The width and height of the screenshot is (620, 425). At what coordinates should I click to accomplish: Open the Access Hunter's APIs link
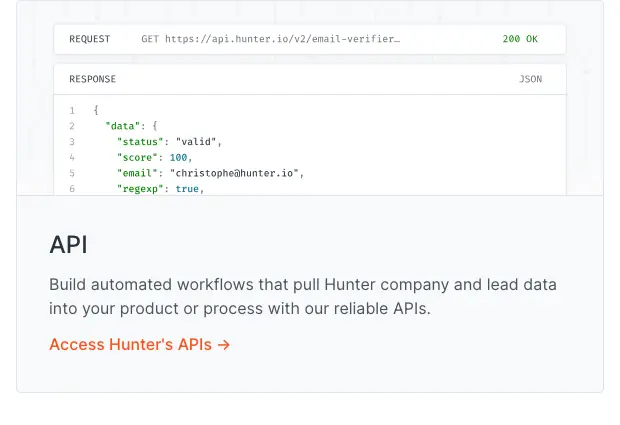coord(139,344)
